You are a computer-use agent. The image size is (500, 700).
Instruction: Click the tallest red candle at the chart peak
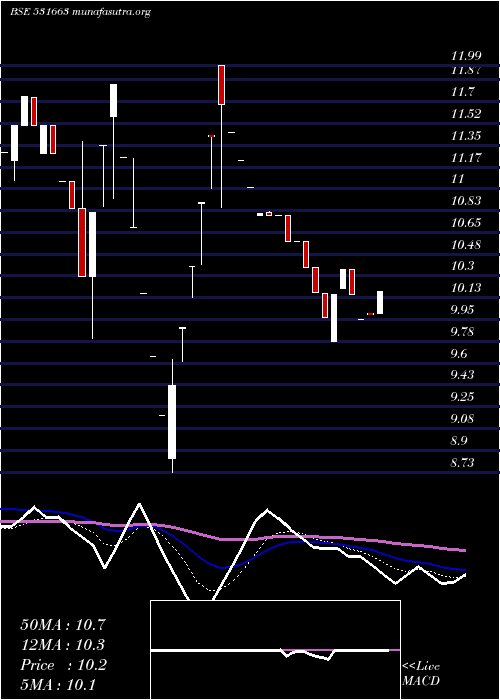click(221, 85)
